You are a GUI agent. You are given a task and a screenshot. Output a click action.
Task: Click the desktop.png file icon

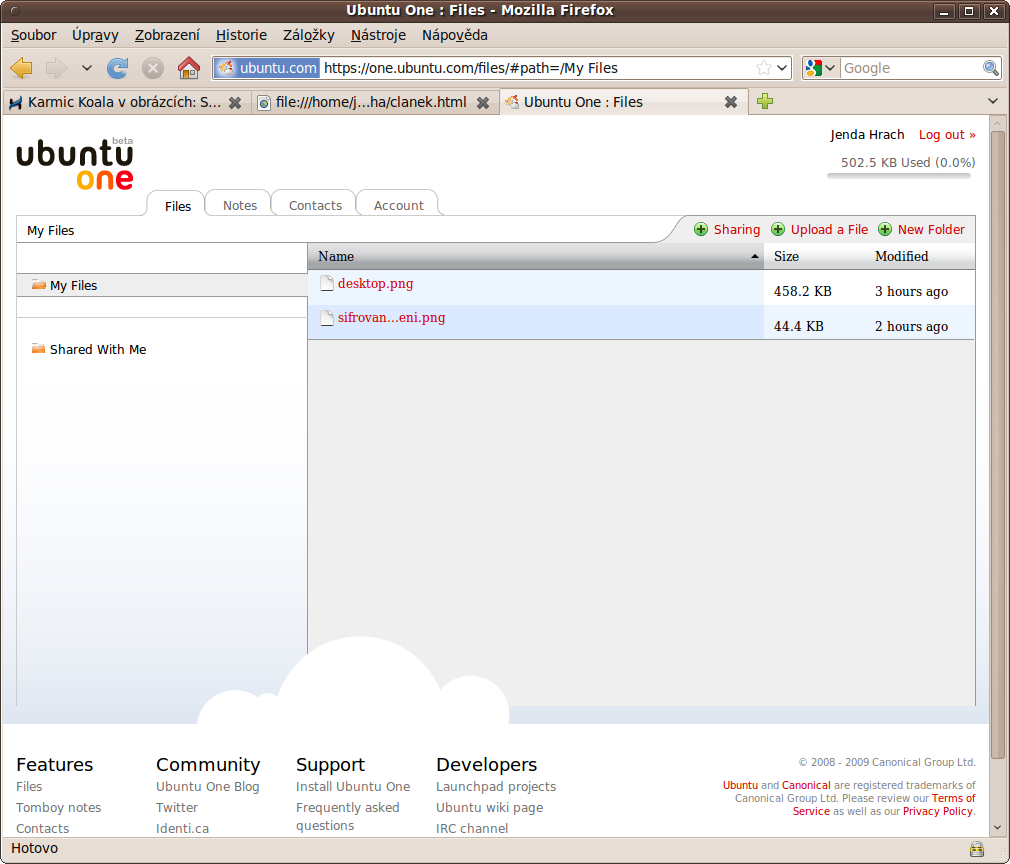tap(327, 283)
